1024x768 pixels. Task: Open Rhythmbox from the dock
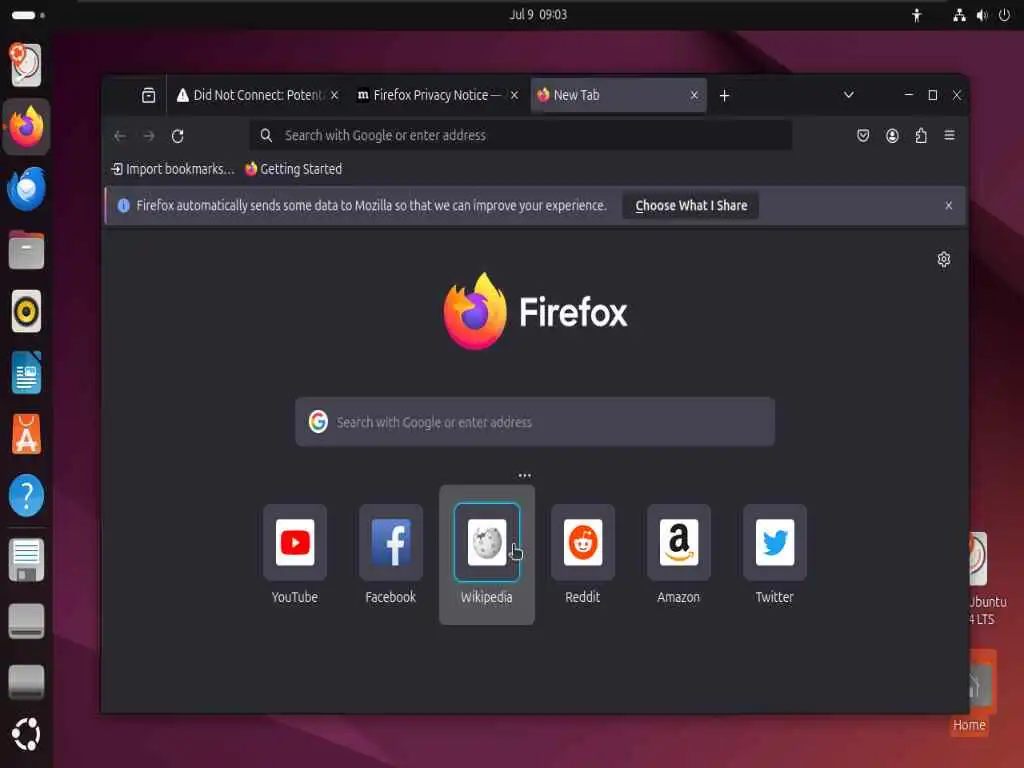26,312
